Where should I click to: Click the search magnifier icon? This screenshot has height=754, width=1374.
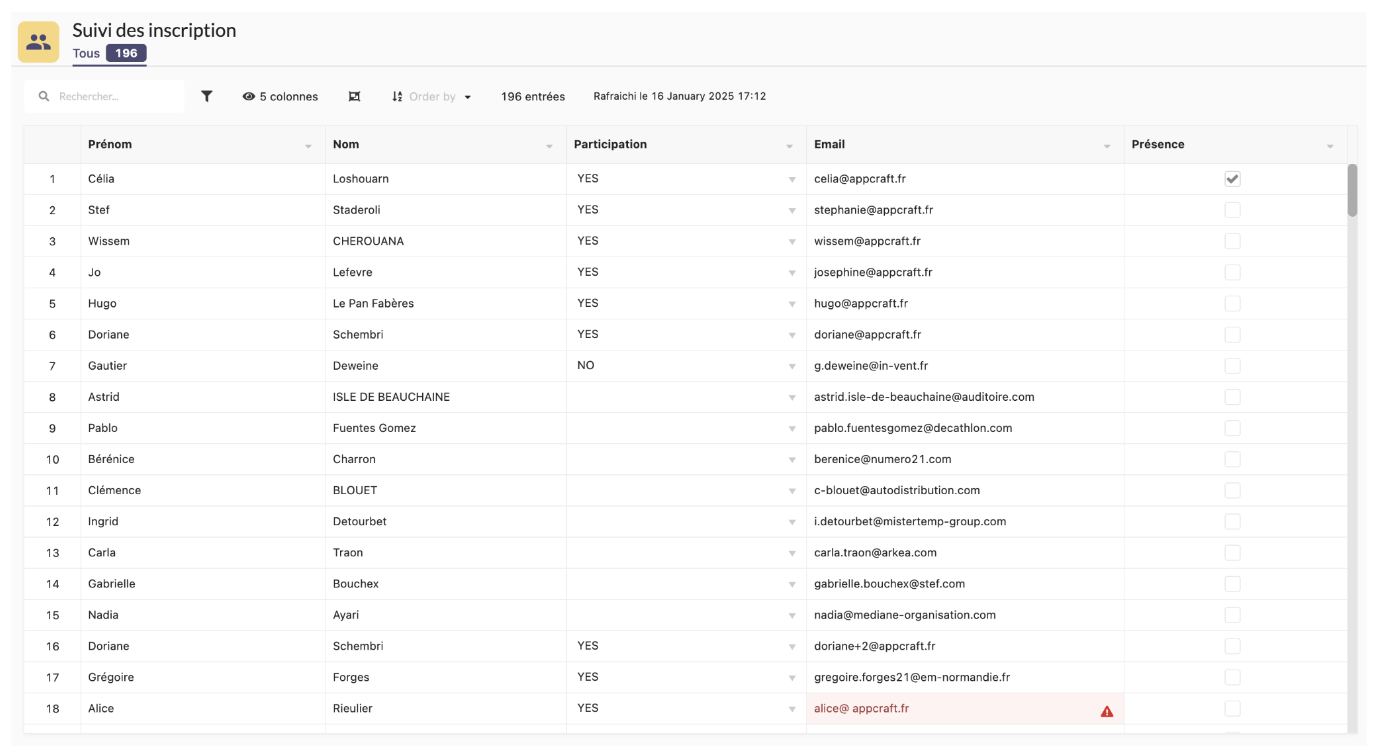point(44,97)
